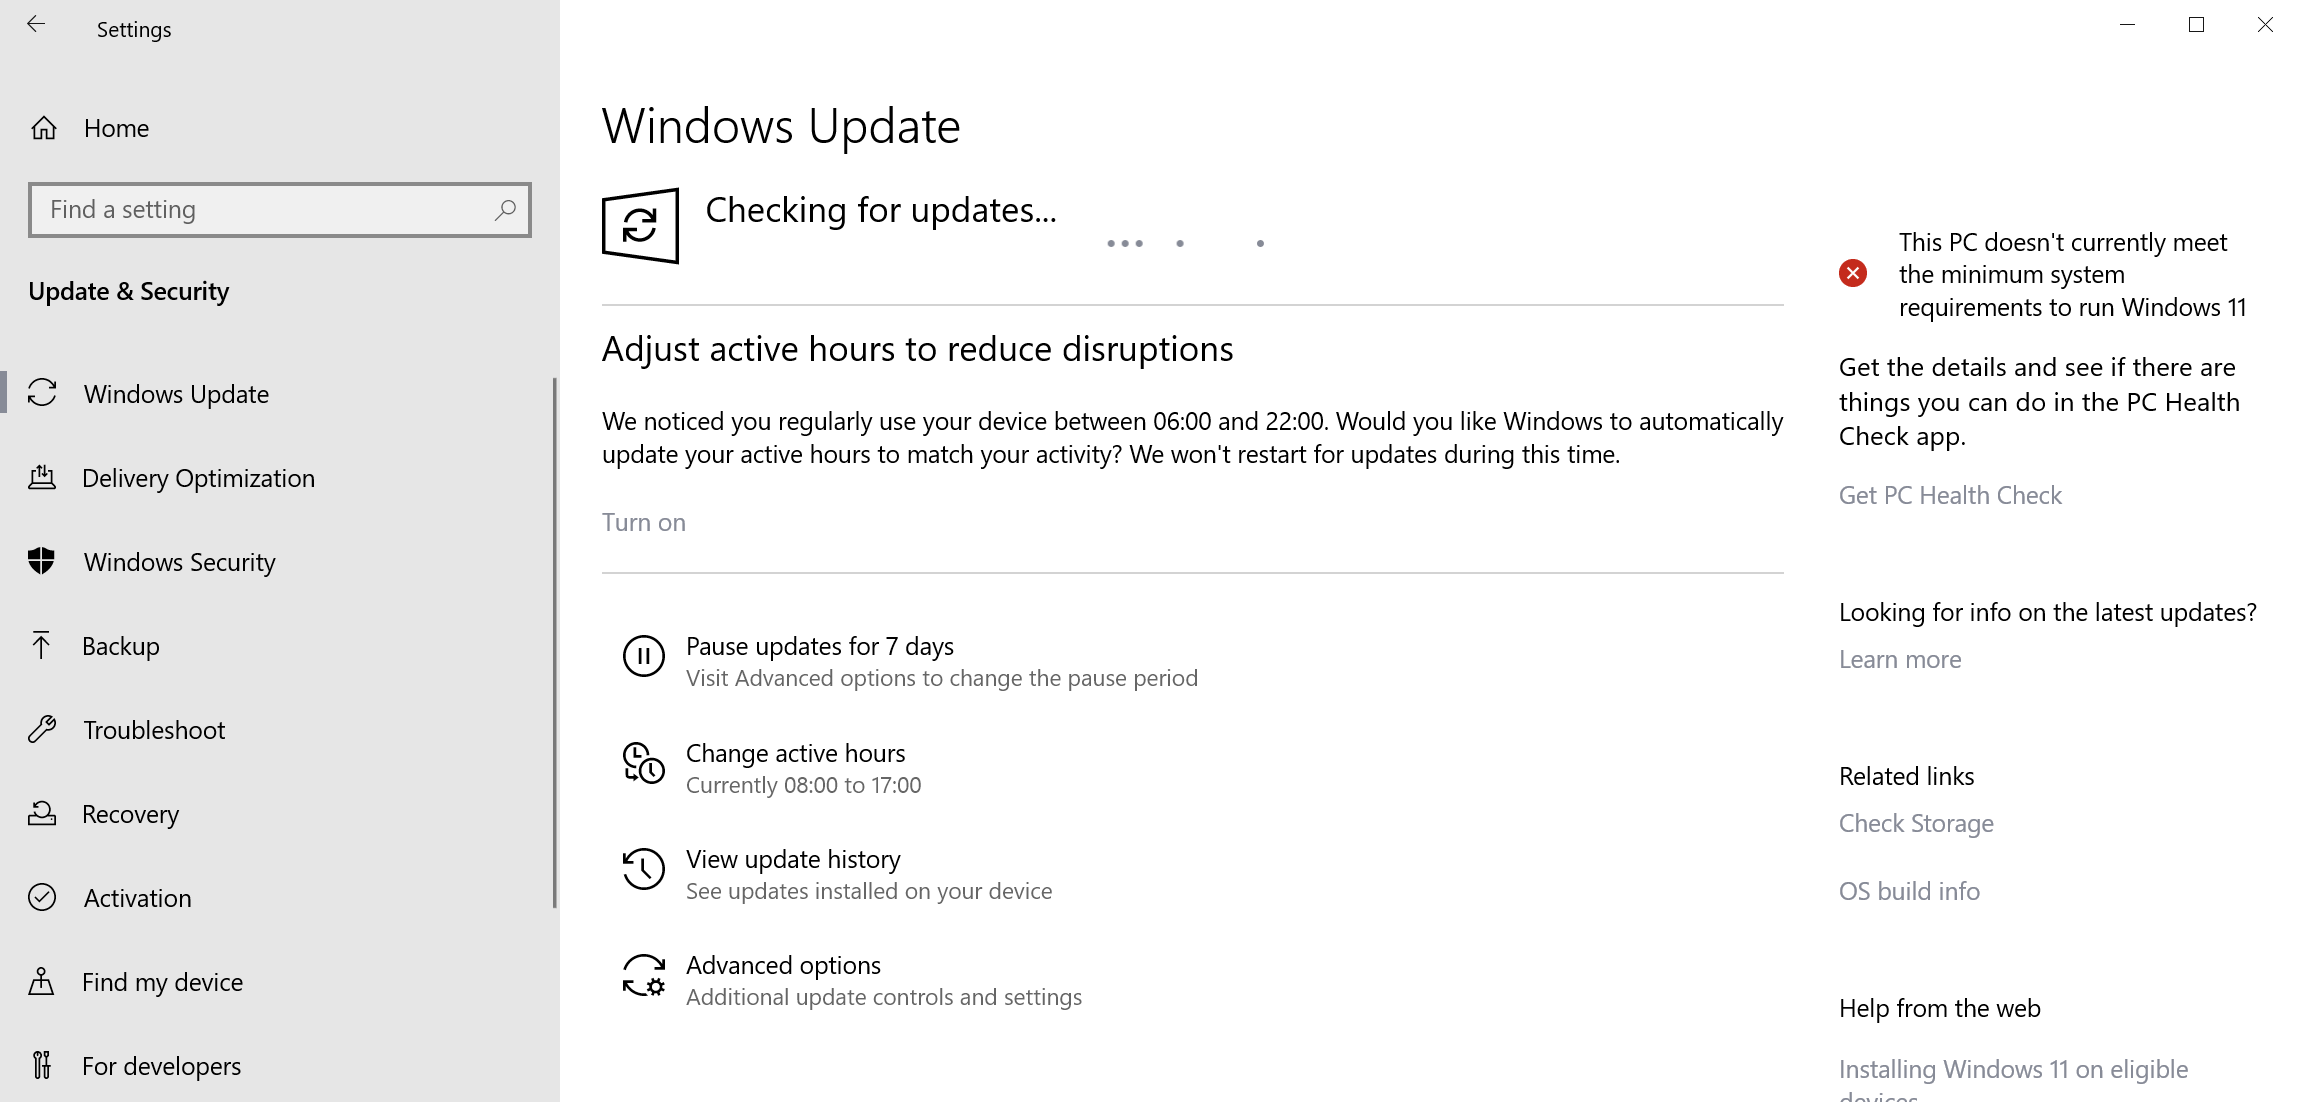The image size is (2301, 1102).
Task: Open Advanced options via its gear icon
Action: 643,977
